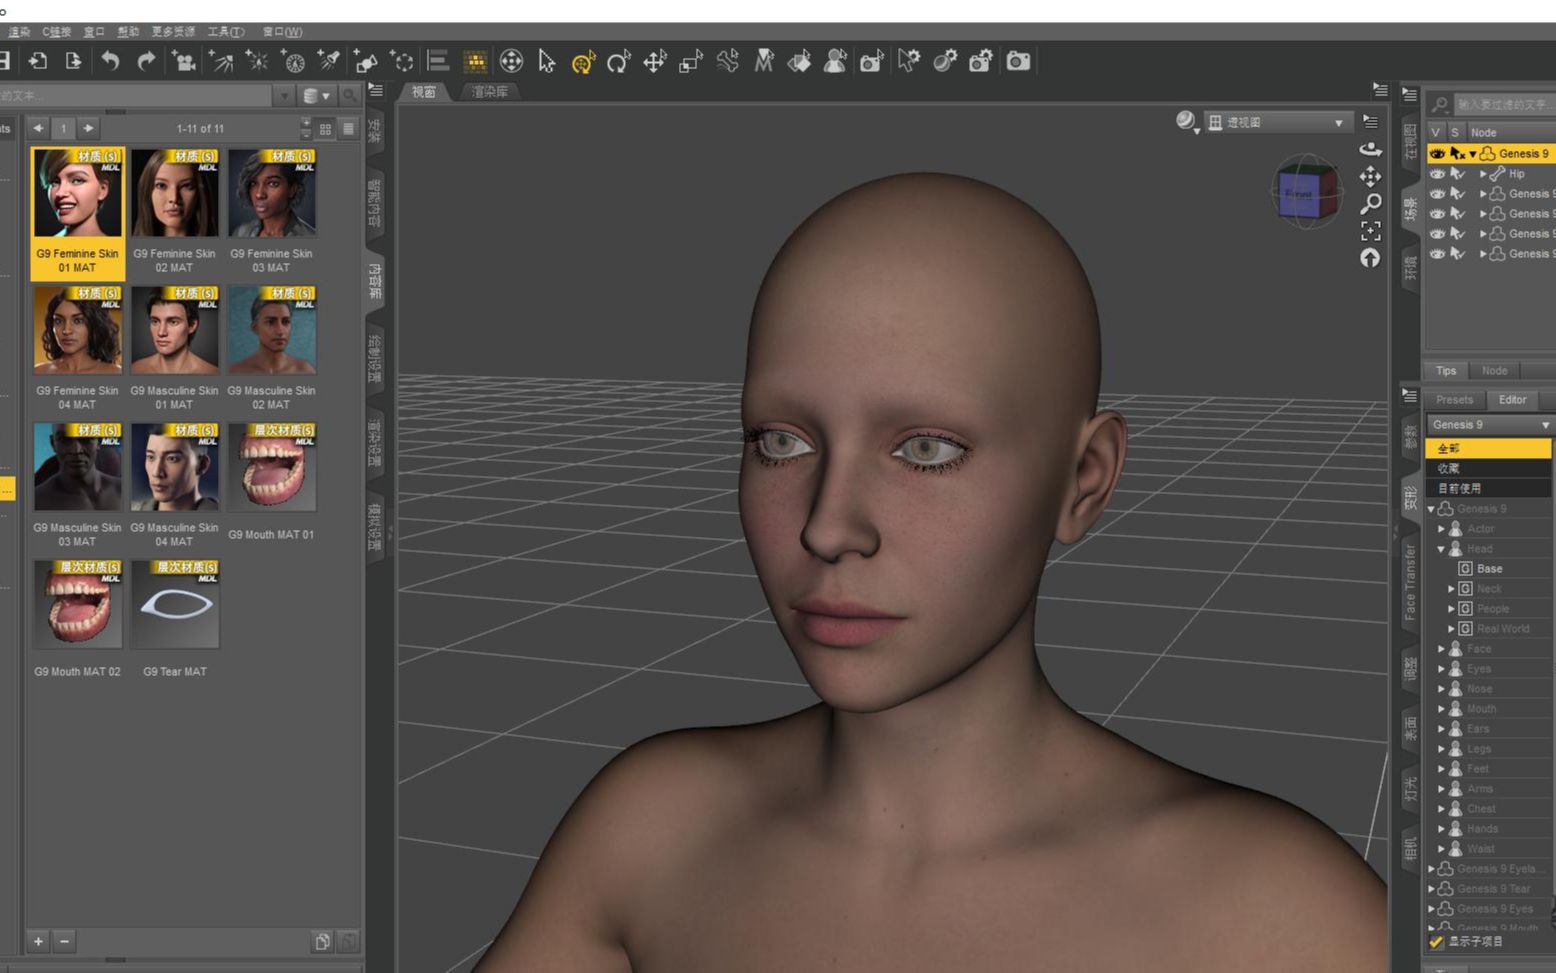Collapse the Head group in shaping tree

tap(1441, 549)
